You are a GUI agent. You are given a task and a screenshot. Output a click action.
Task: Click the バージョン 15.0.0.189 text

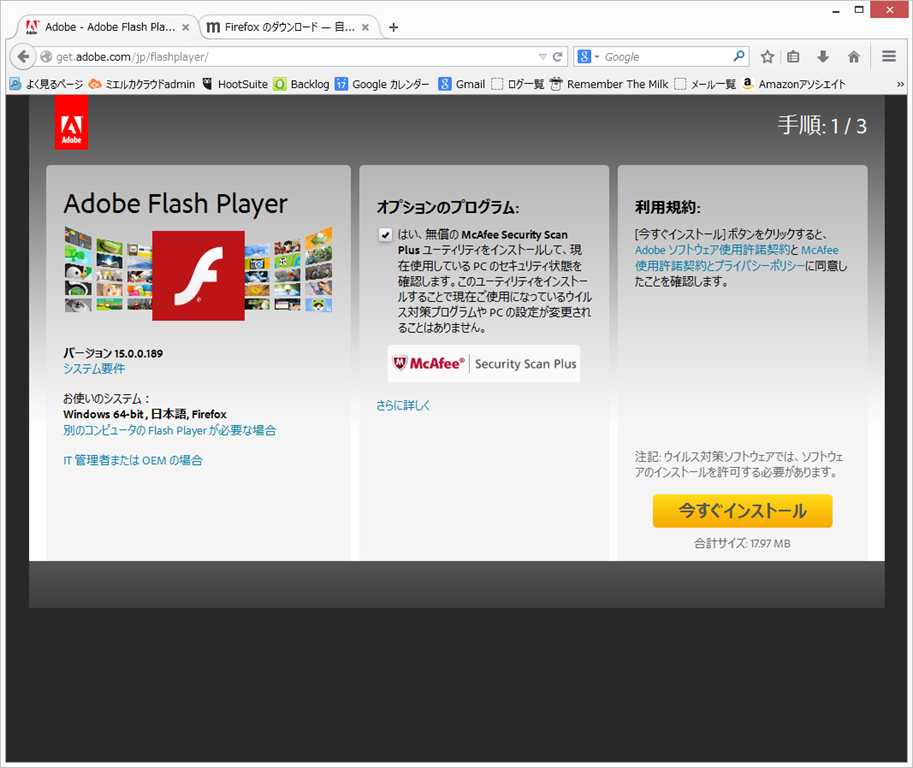point(113,353)
